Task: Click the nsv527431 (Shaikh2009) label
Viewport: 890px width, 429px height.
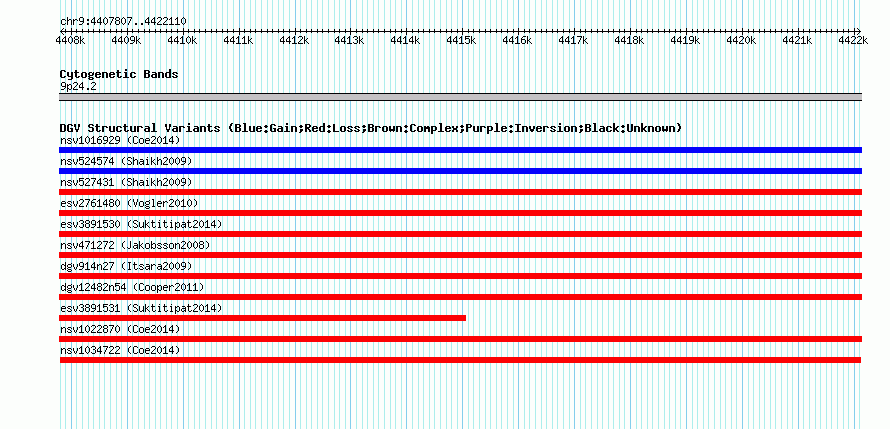Action: coord(126,182)
